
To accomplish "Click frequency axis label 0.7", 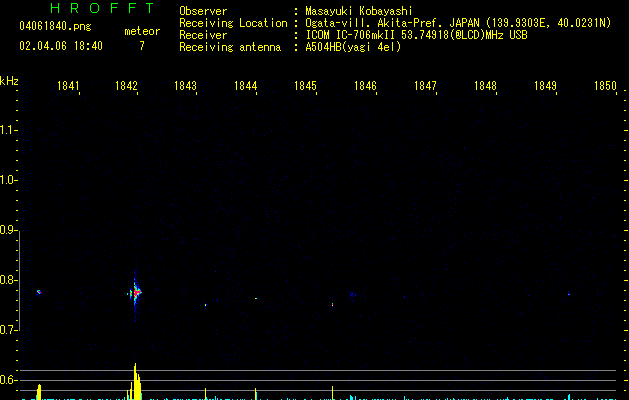I will click(x=8, y=330).
